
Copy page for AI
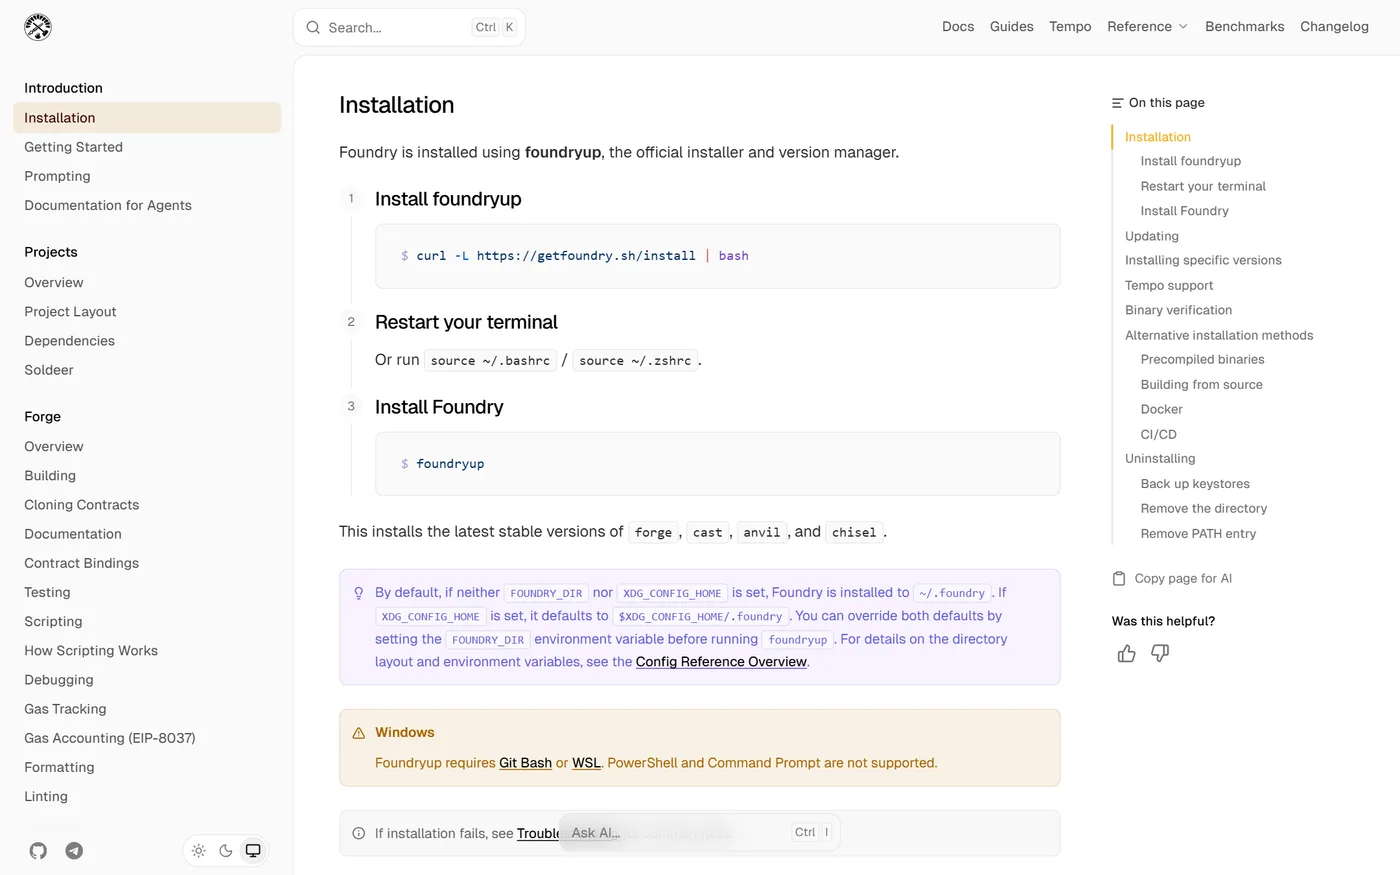coord(1172,578)
